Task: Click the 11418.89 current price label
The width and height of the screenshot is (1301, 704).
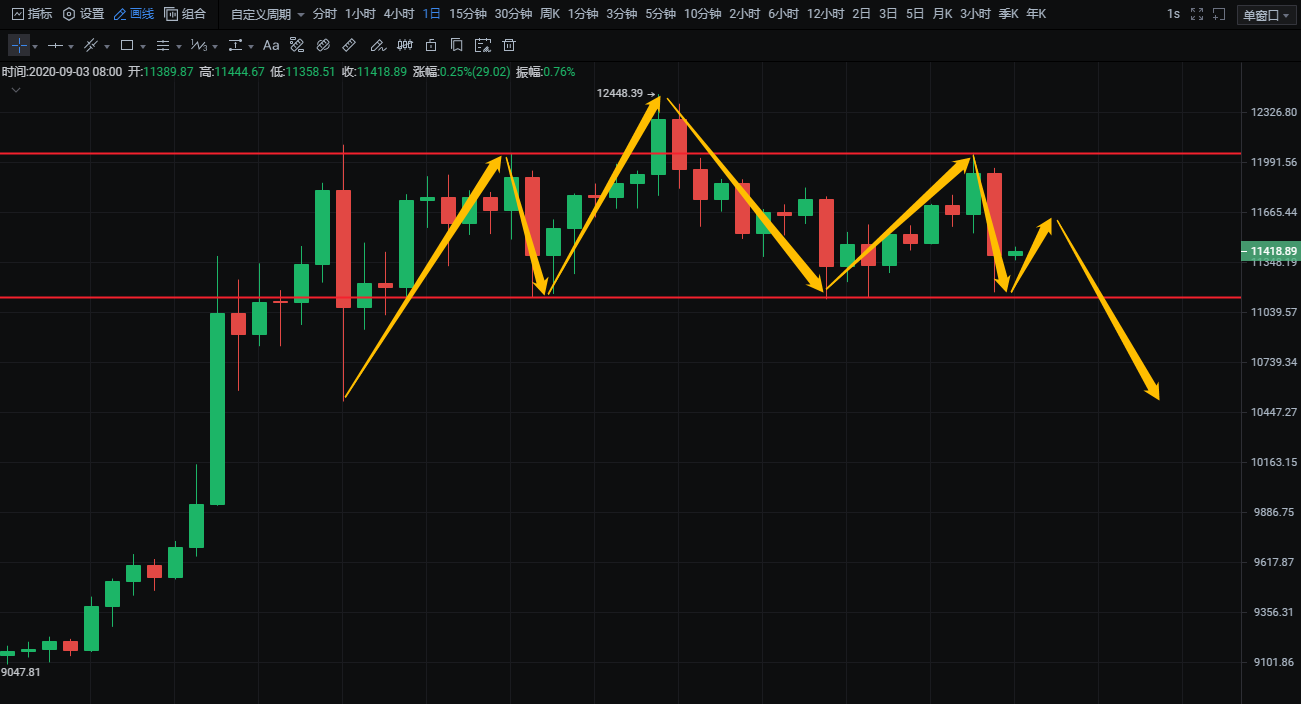Action: click(x=1269, y=251)
